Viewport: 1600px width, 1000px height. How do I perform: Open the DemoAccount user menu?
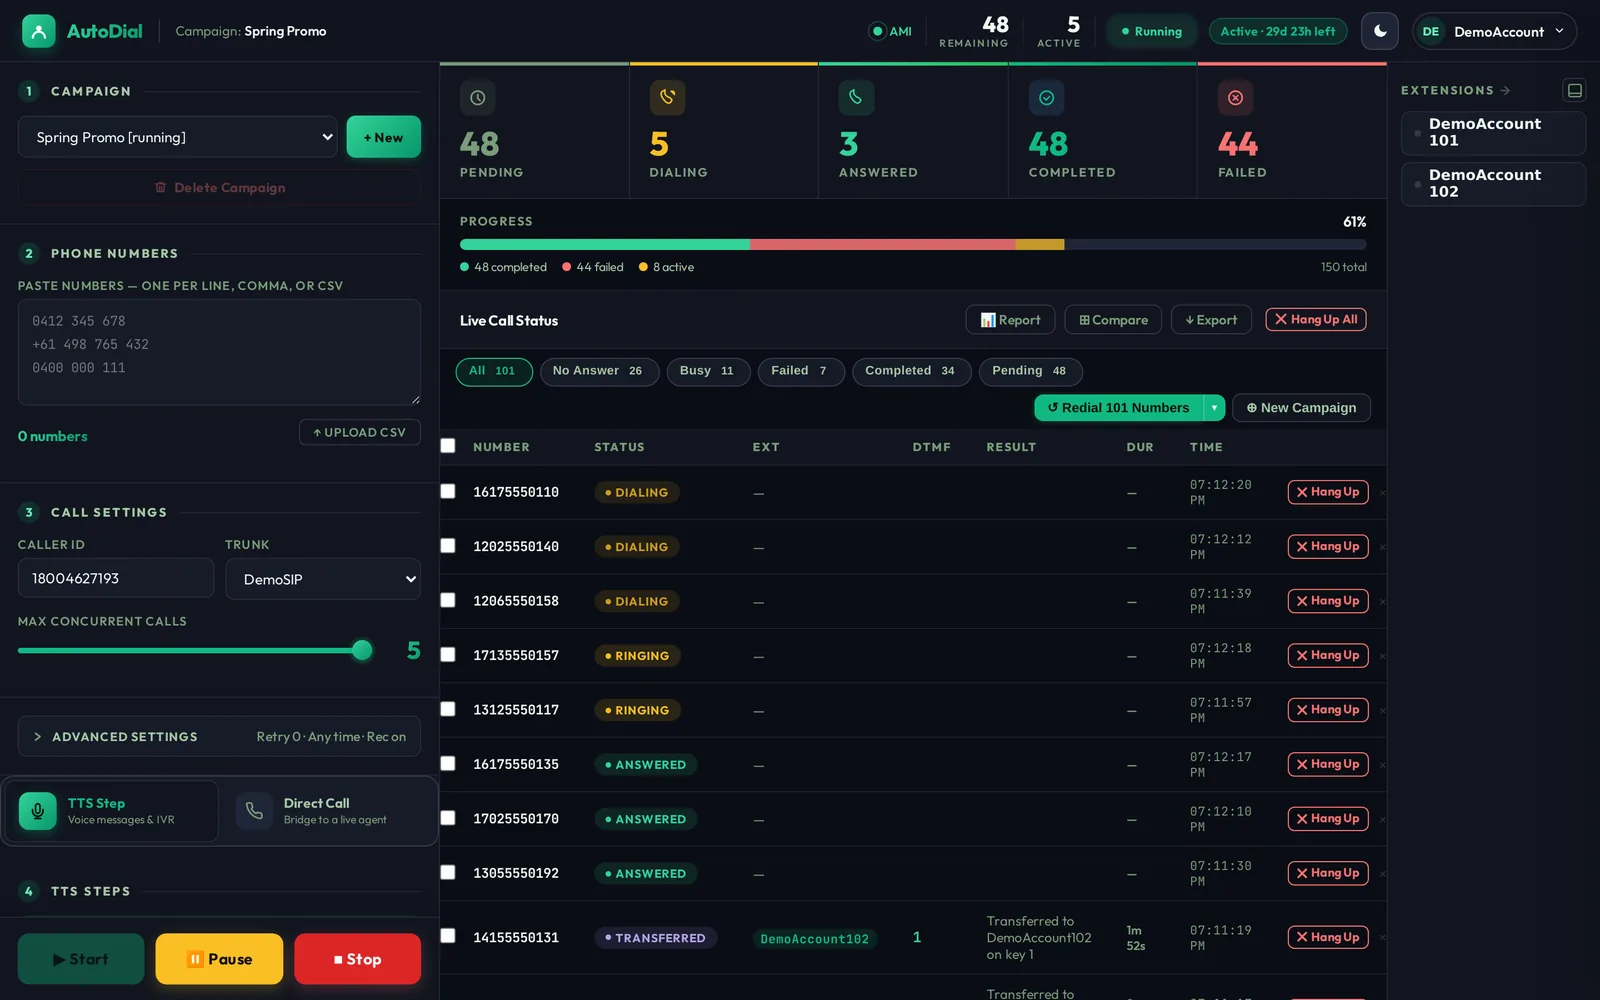point(1495,31)
